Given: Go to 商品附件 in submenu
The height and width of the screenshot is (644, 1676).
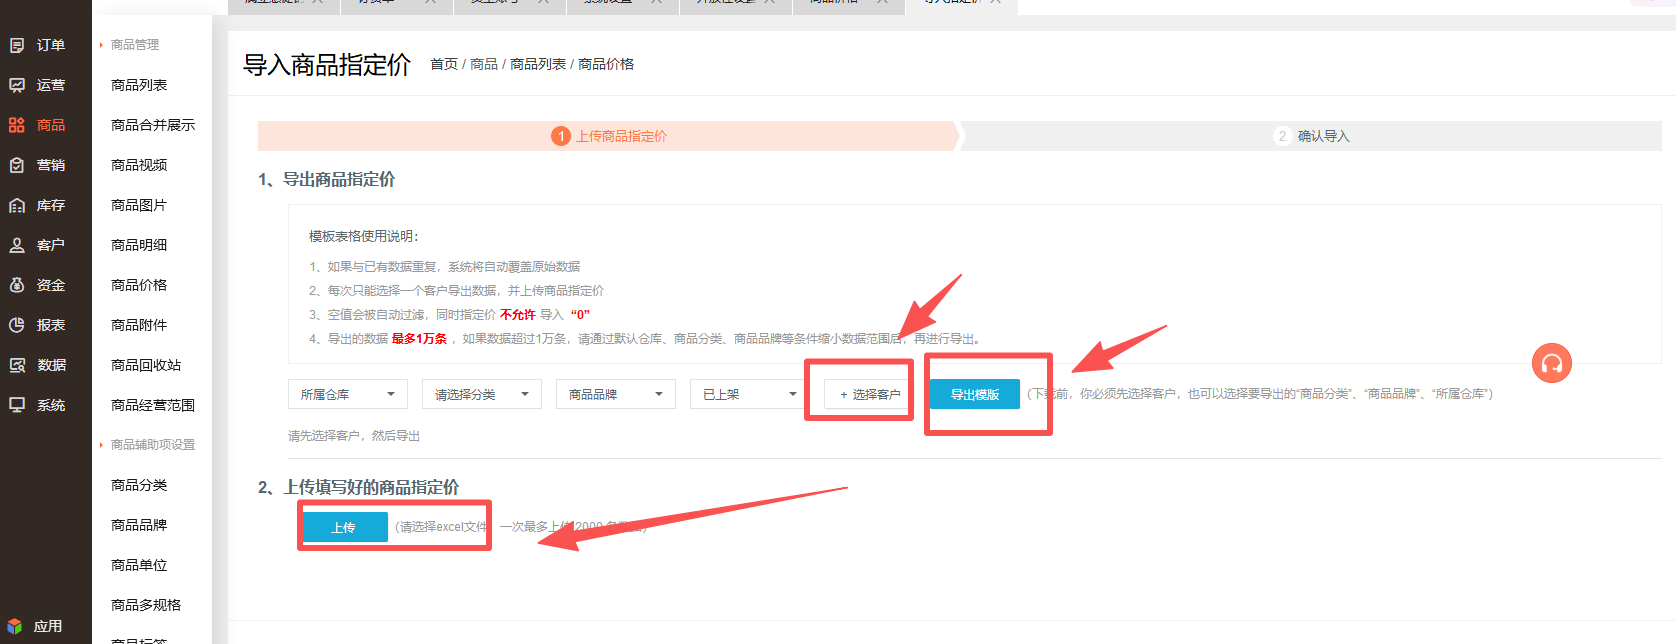Looking at the screenshot, I should pyautogui.click(x=139, y=325).
